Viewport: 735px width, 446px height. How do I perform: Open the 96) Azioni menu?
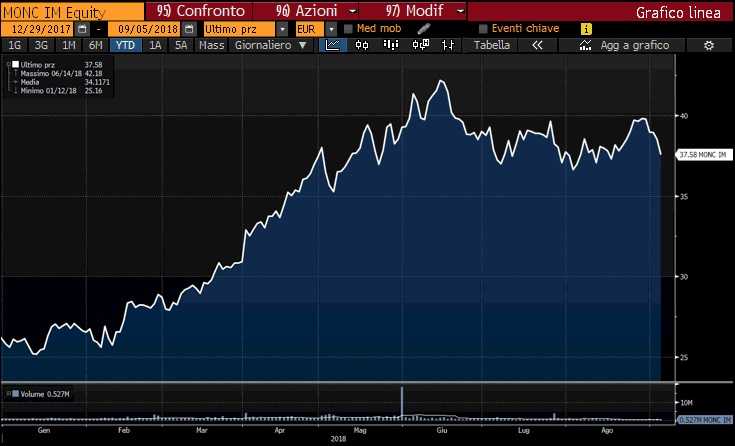point(308,11)
